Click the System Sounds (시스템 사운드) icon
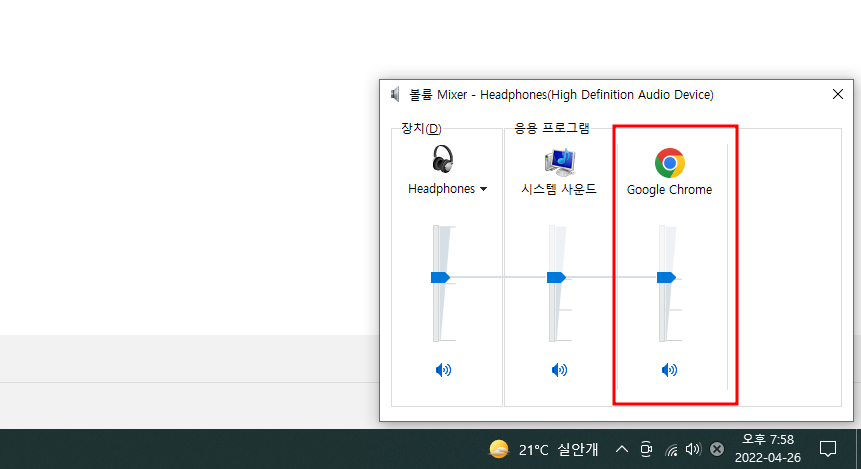The width and height of the screenshot is (861, 469). (560, 161)
